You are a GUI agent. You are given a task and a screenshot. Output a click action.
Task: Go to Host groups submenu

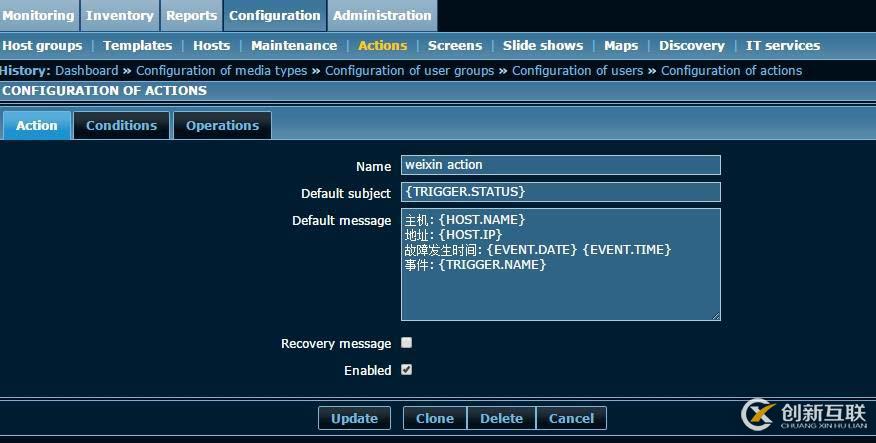click(42, 46)
